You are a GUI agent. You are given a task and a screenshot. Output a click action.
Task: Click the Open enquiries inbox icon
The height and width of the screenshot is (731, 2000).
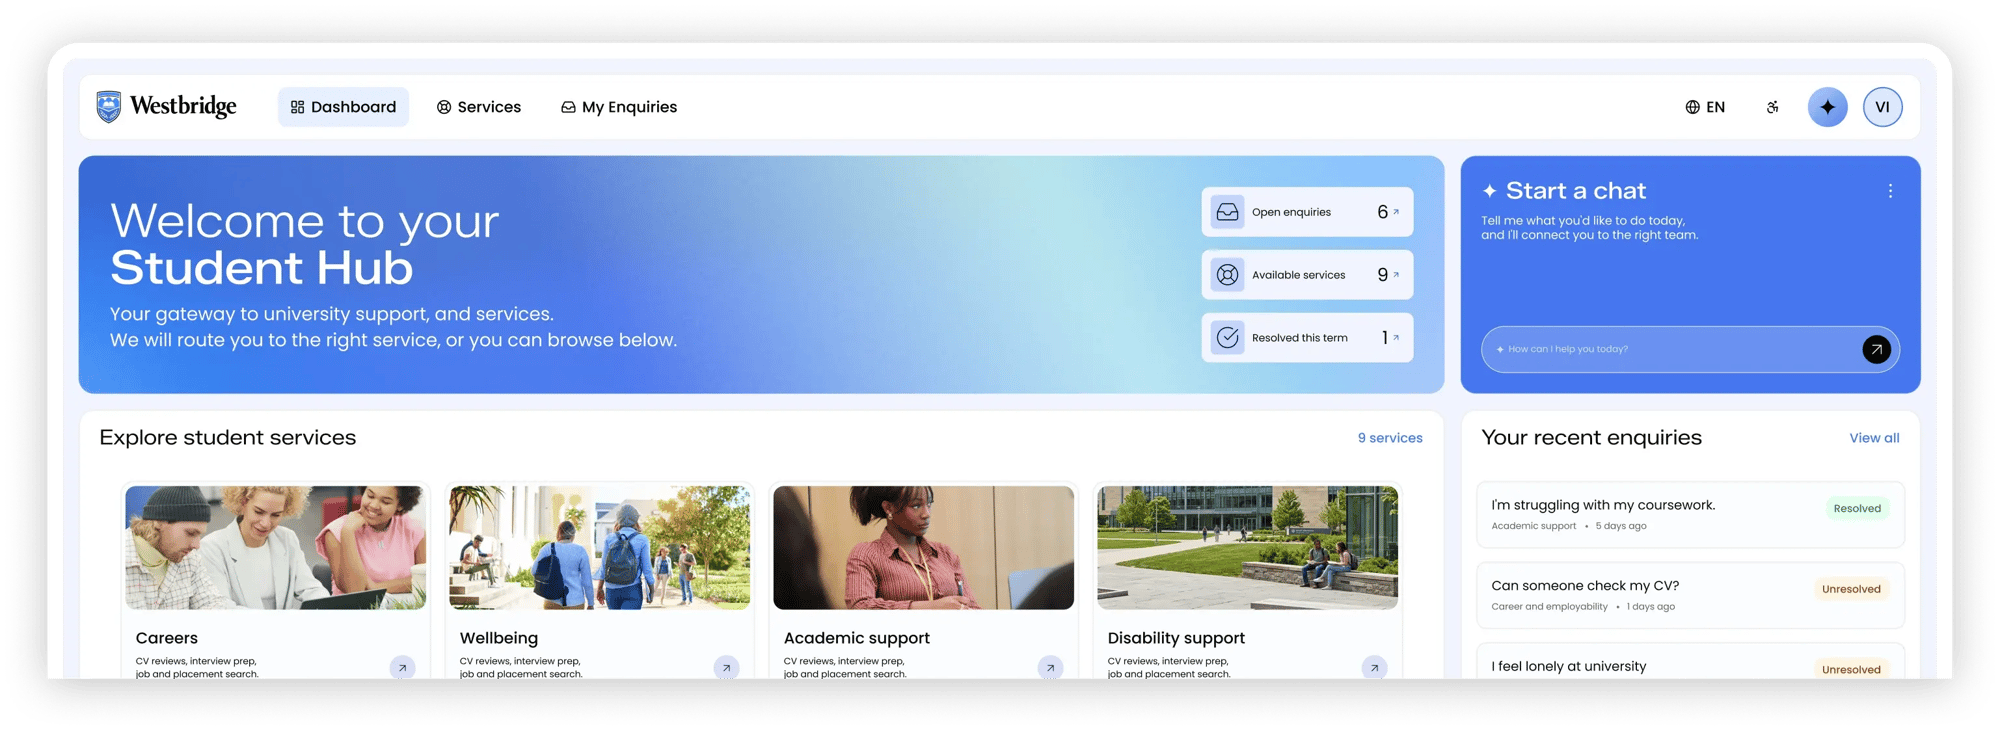tap(1227, 212)
